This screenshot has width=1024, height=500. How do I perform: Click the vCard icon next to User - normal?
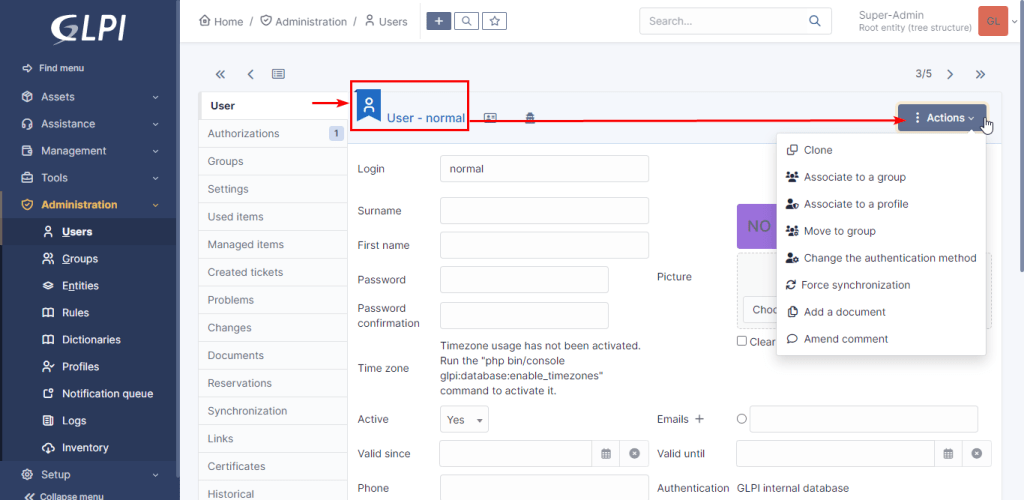click(x=490, y=117)
